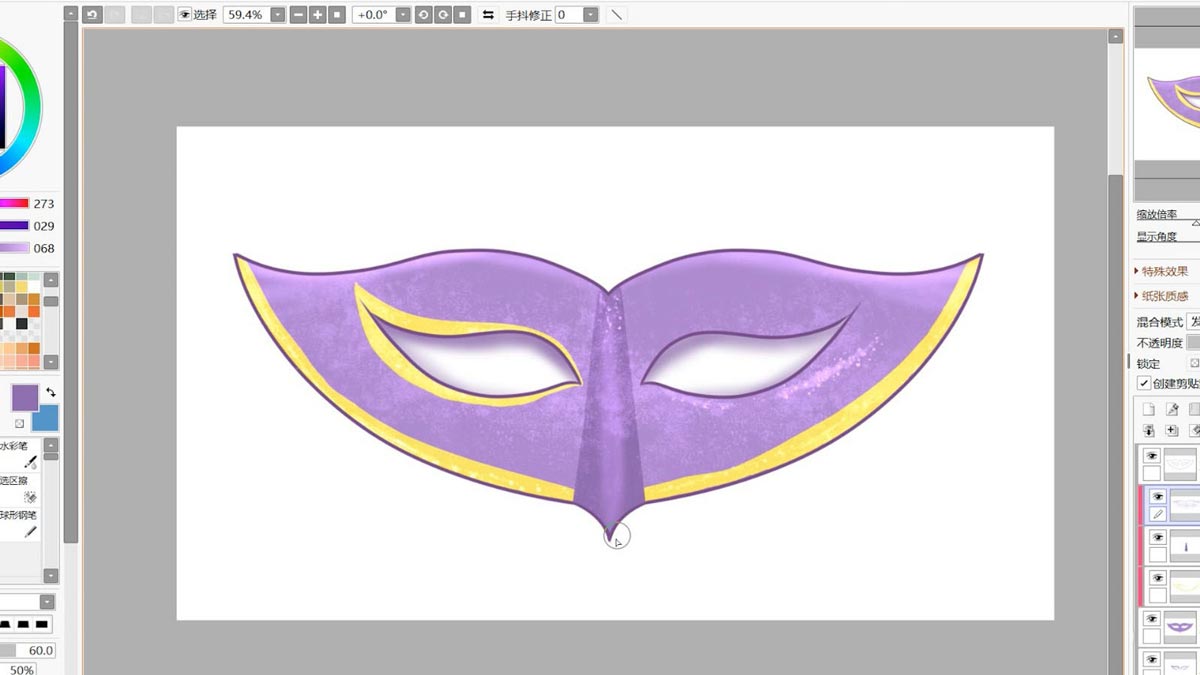The width and height of the screenshot is (1200, 675).
Task: Click the new linework layer icon
Action: (1172, 409)
